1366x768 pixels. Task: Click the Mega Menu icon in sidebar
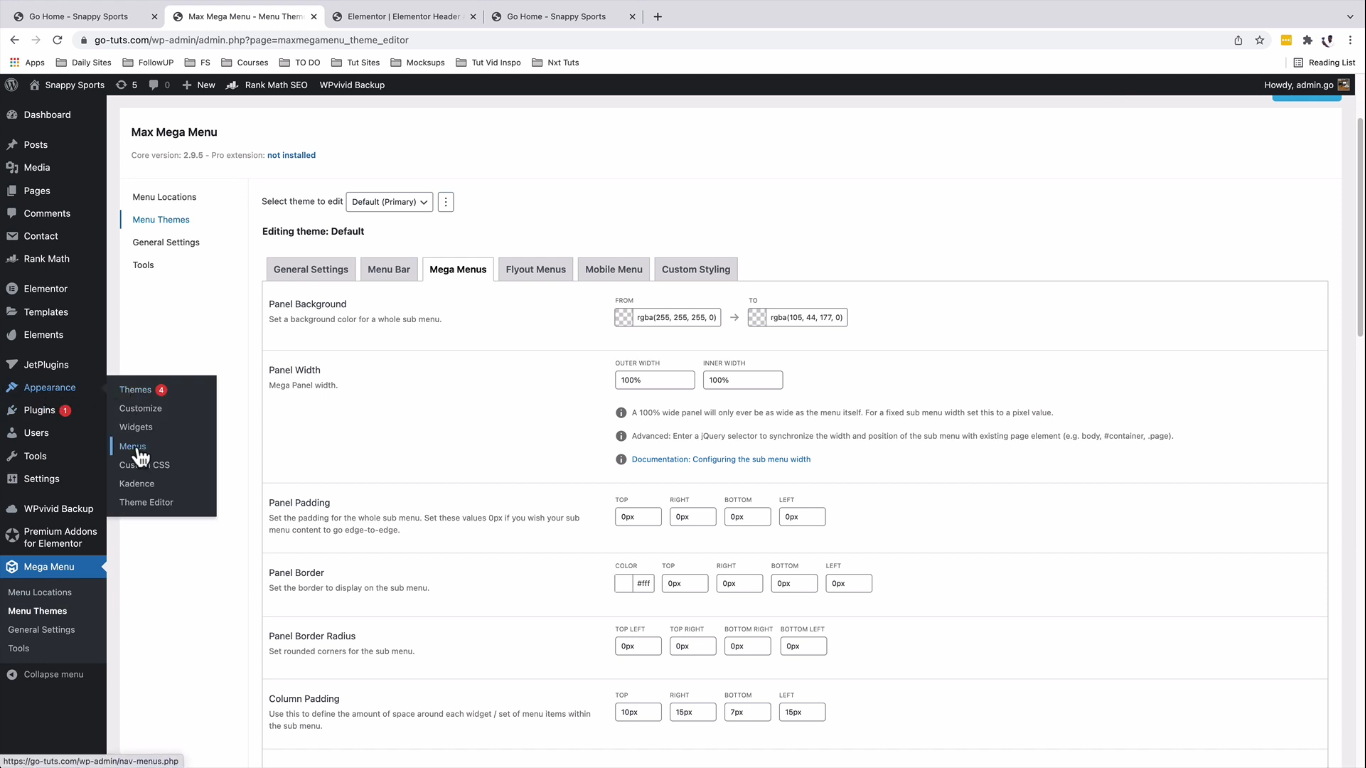pos(12,567)
